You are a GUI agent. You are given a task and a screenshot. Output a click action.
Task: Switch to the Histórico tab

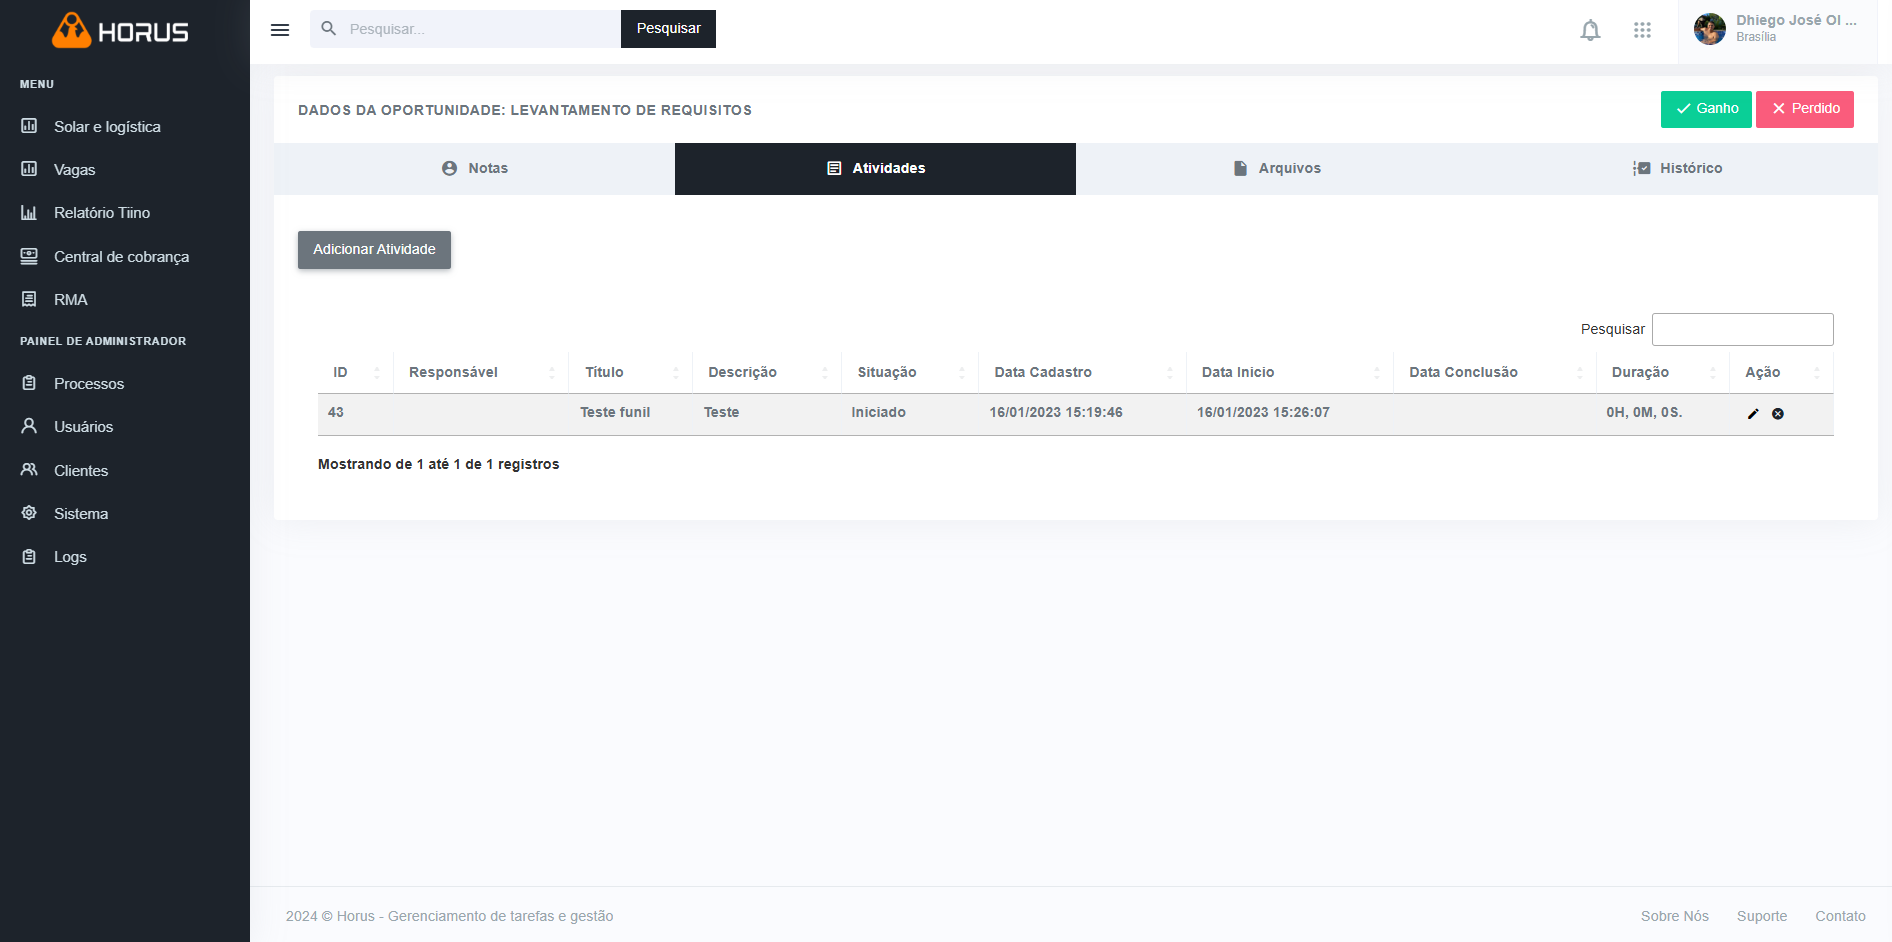(1677, 169)
